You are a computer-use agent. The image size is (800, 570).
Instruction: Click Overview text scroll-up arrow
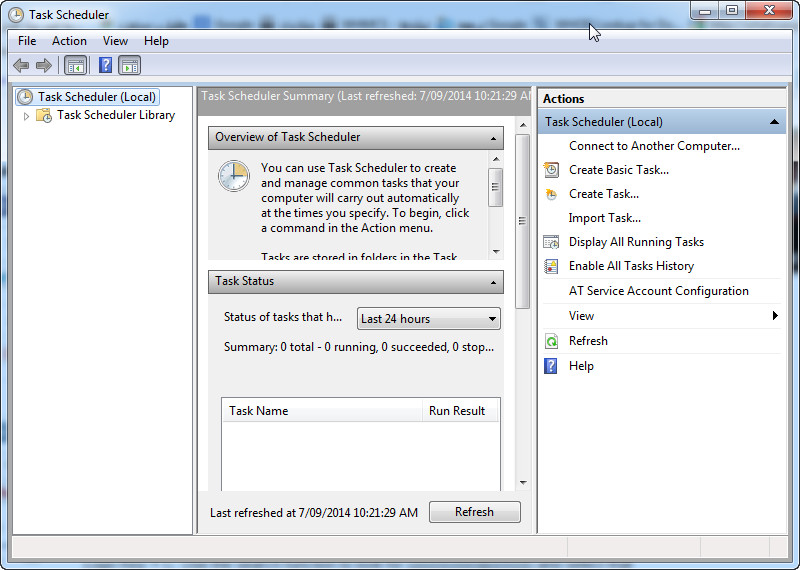[x=495, y=160]
